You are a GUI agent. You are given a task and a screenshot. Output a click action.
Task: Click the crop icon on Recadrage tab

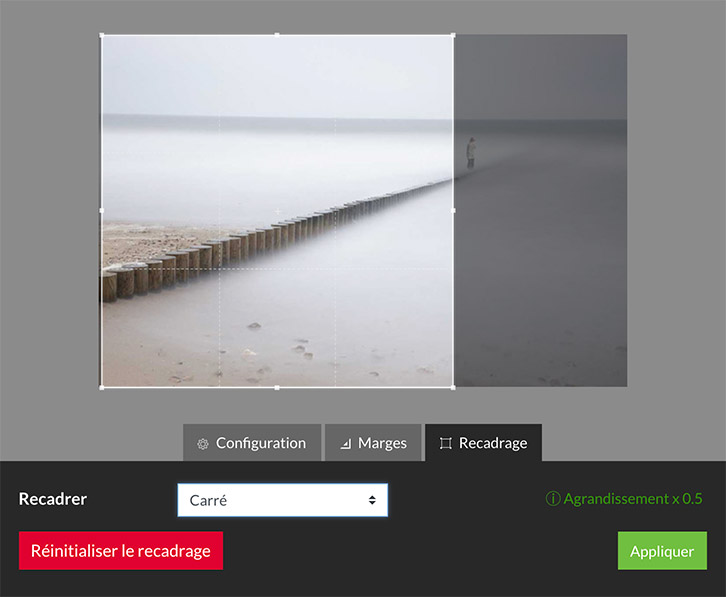(445, 444)
